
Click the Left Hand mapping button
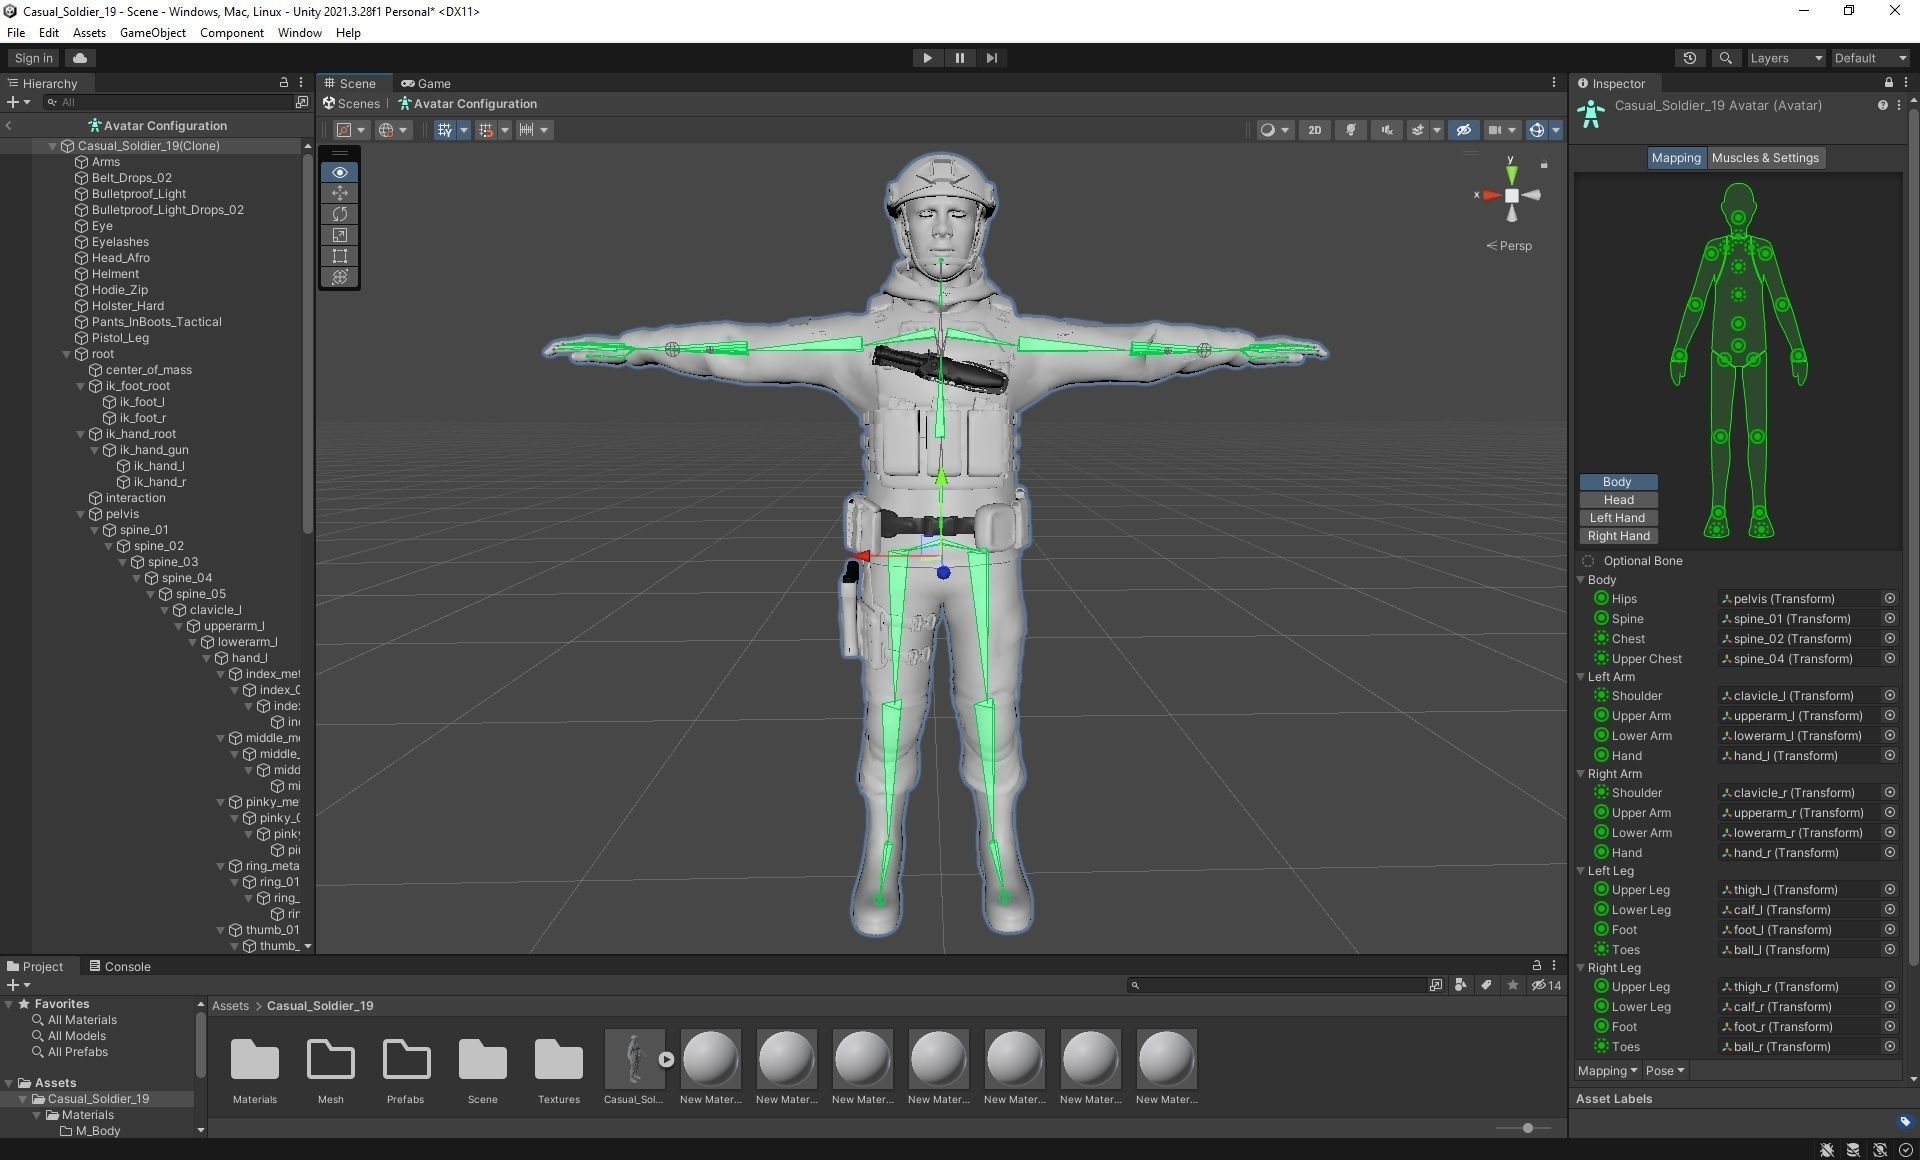tap(1617, 518)
